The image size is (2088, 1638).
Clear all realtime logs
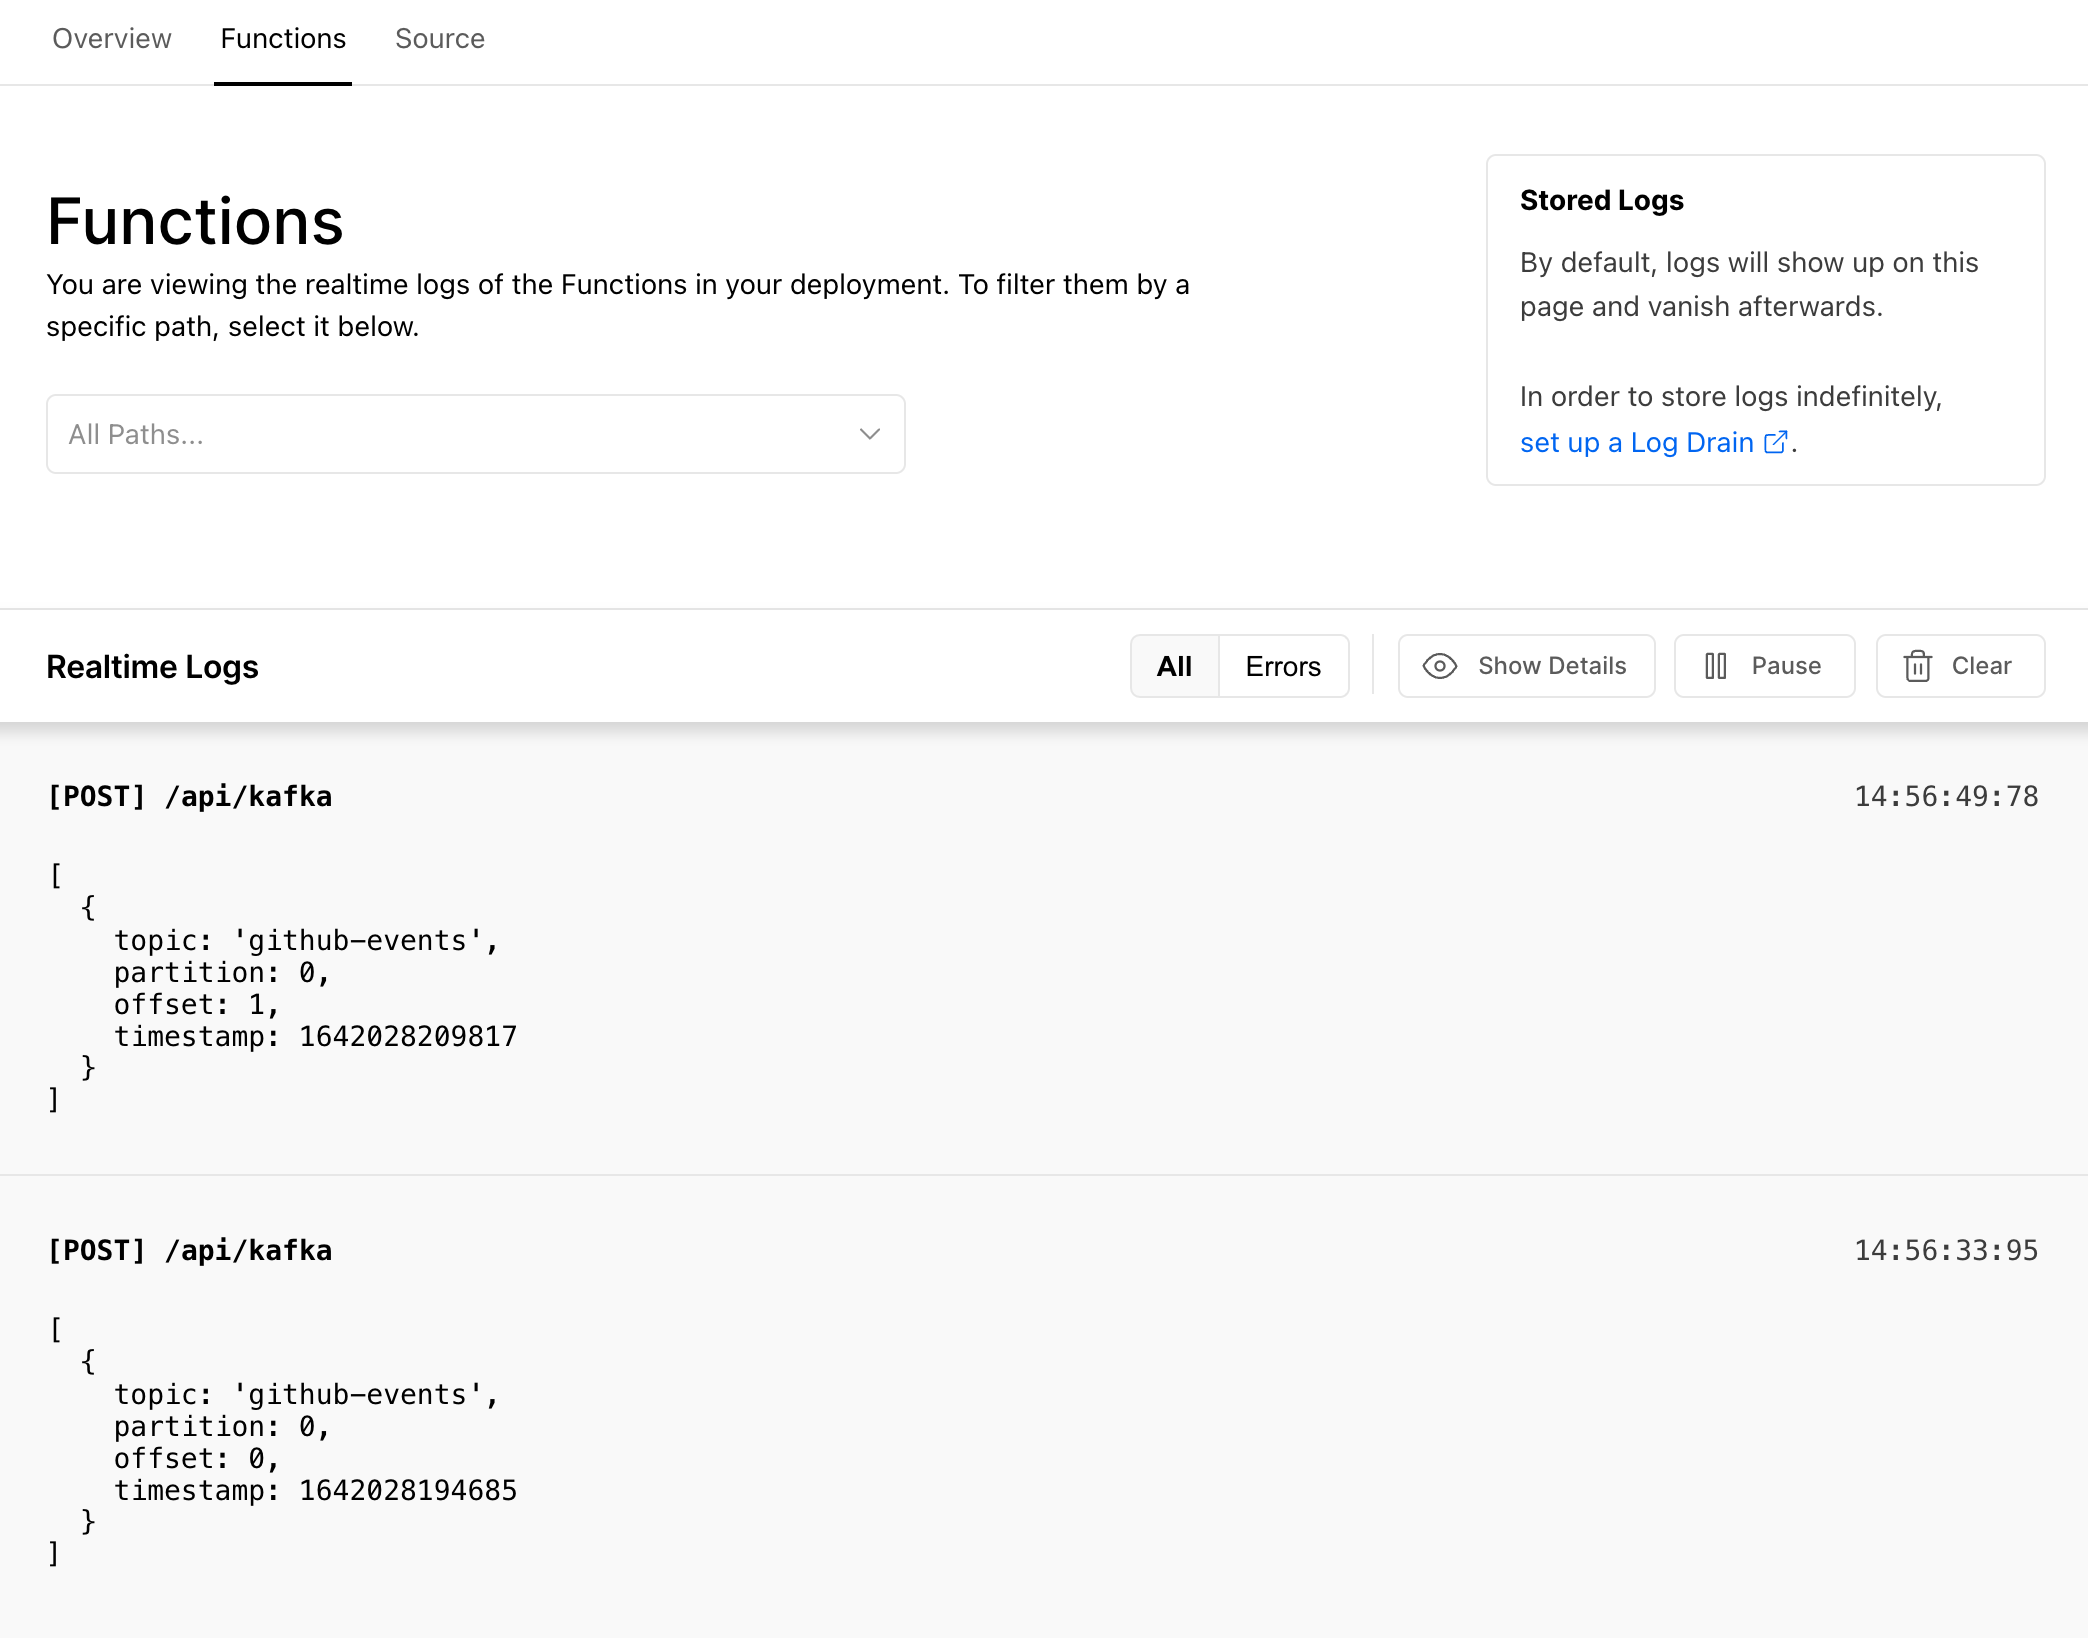[1959, 665]
